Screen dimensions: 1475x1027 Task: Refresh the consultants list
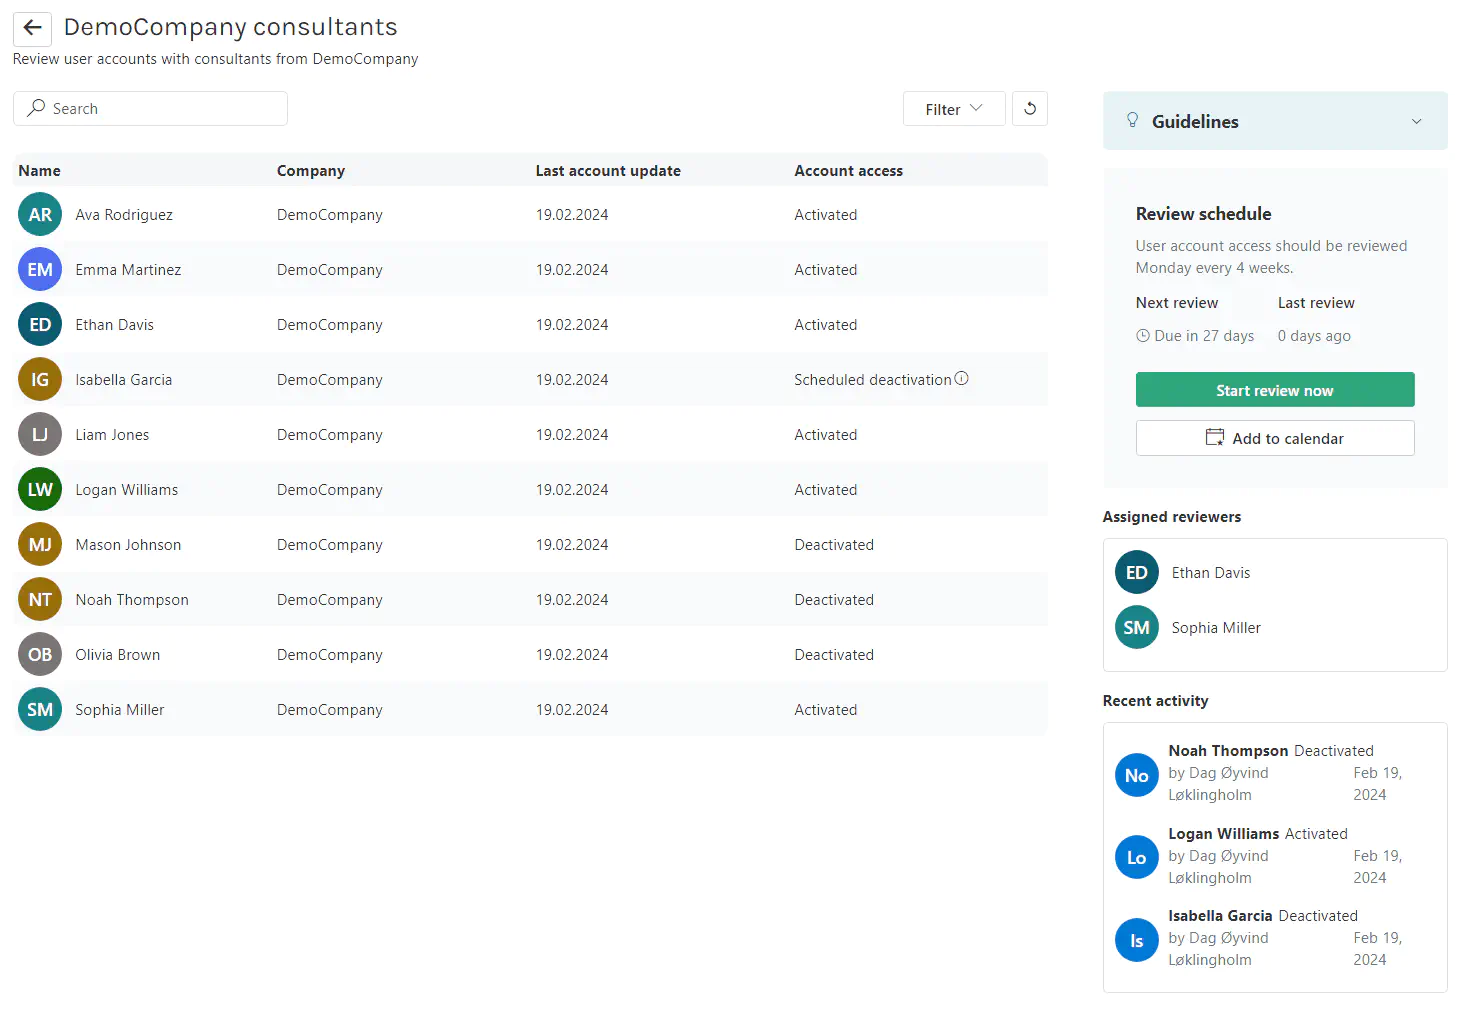click(1030, 108)
